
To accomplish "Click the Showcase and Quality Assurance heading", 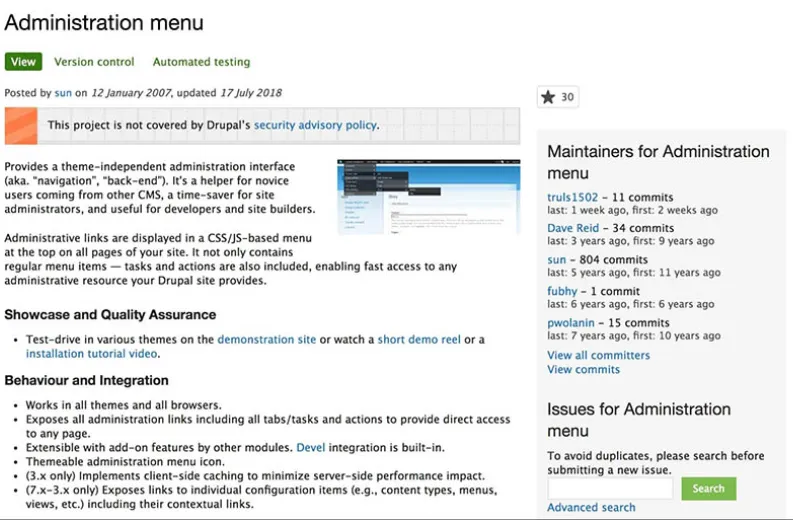I will coord(110,315).
